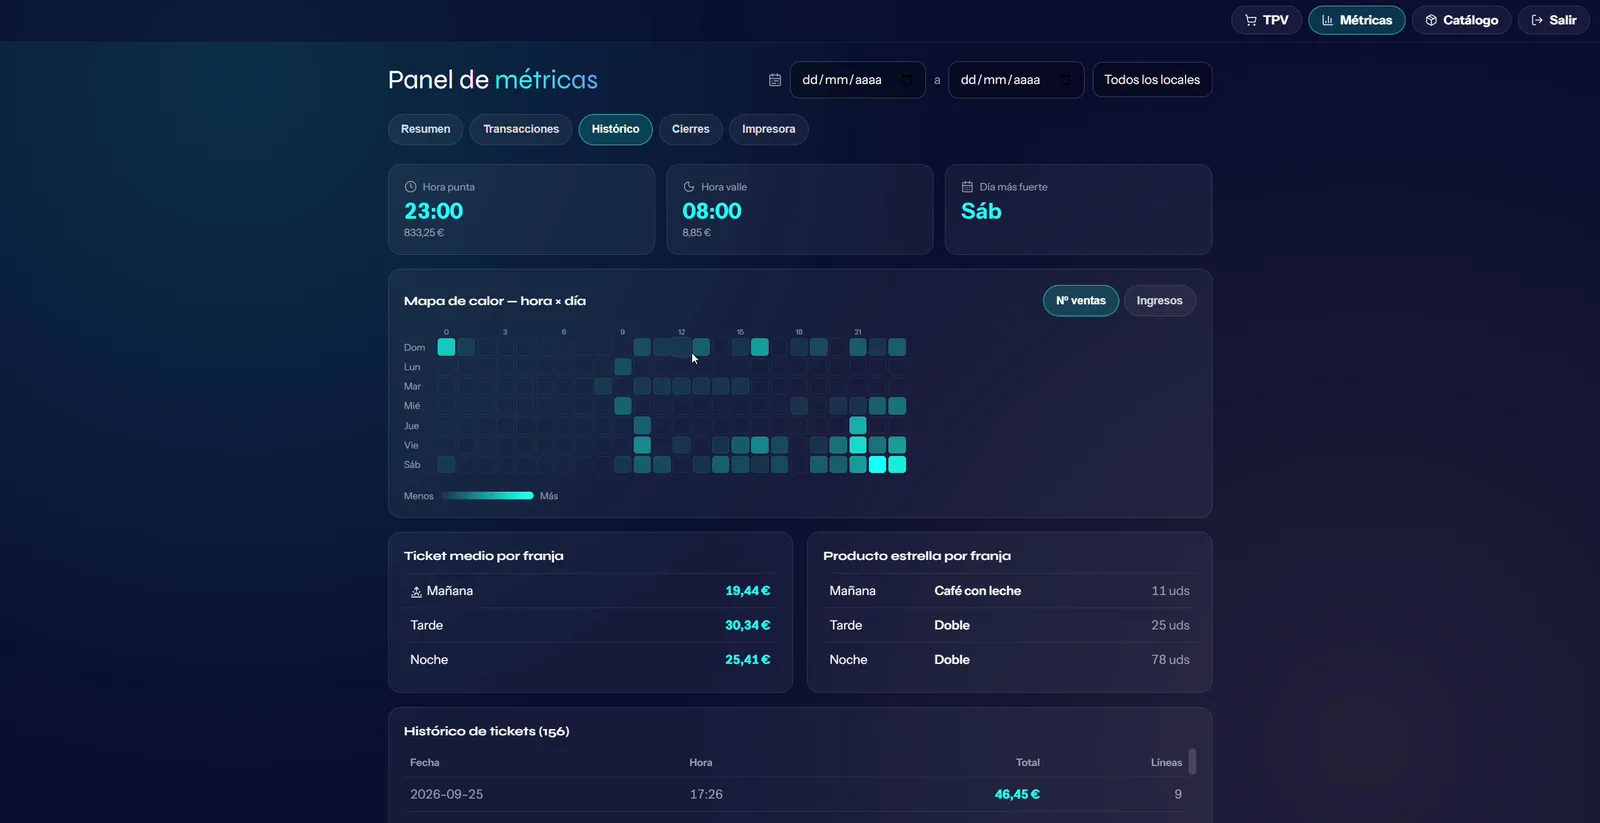Click the tickets table scrollbar
The image size is (1600, 823).
pos(1192,761)
